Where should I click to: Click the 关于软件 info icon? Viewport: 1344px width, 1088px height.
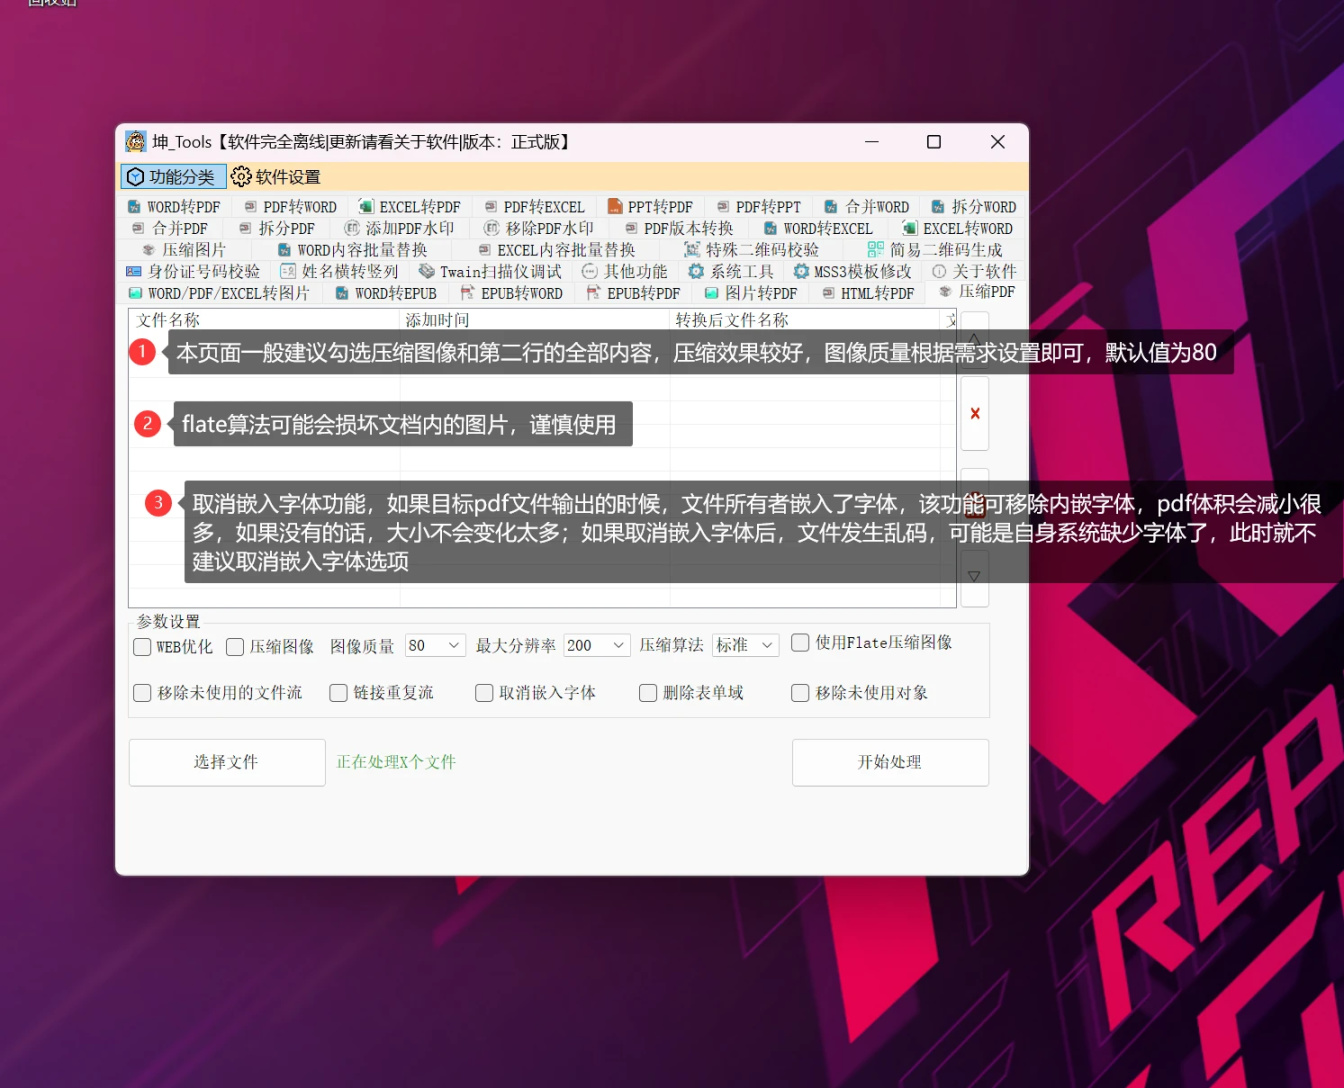coord(939,271)
